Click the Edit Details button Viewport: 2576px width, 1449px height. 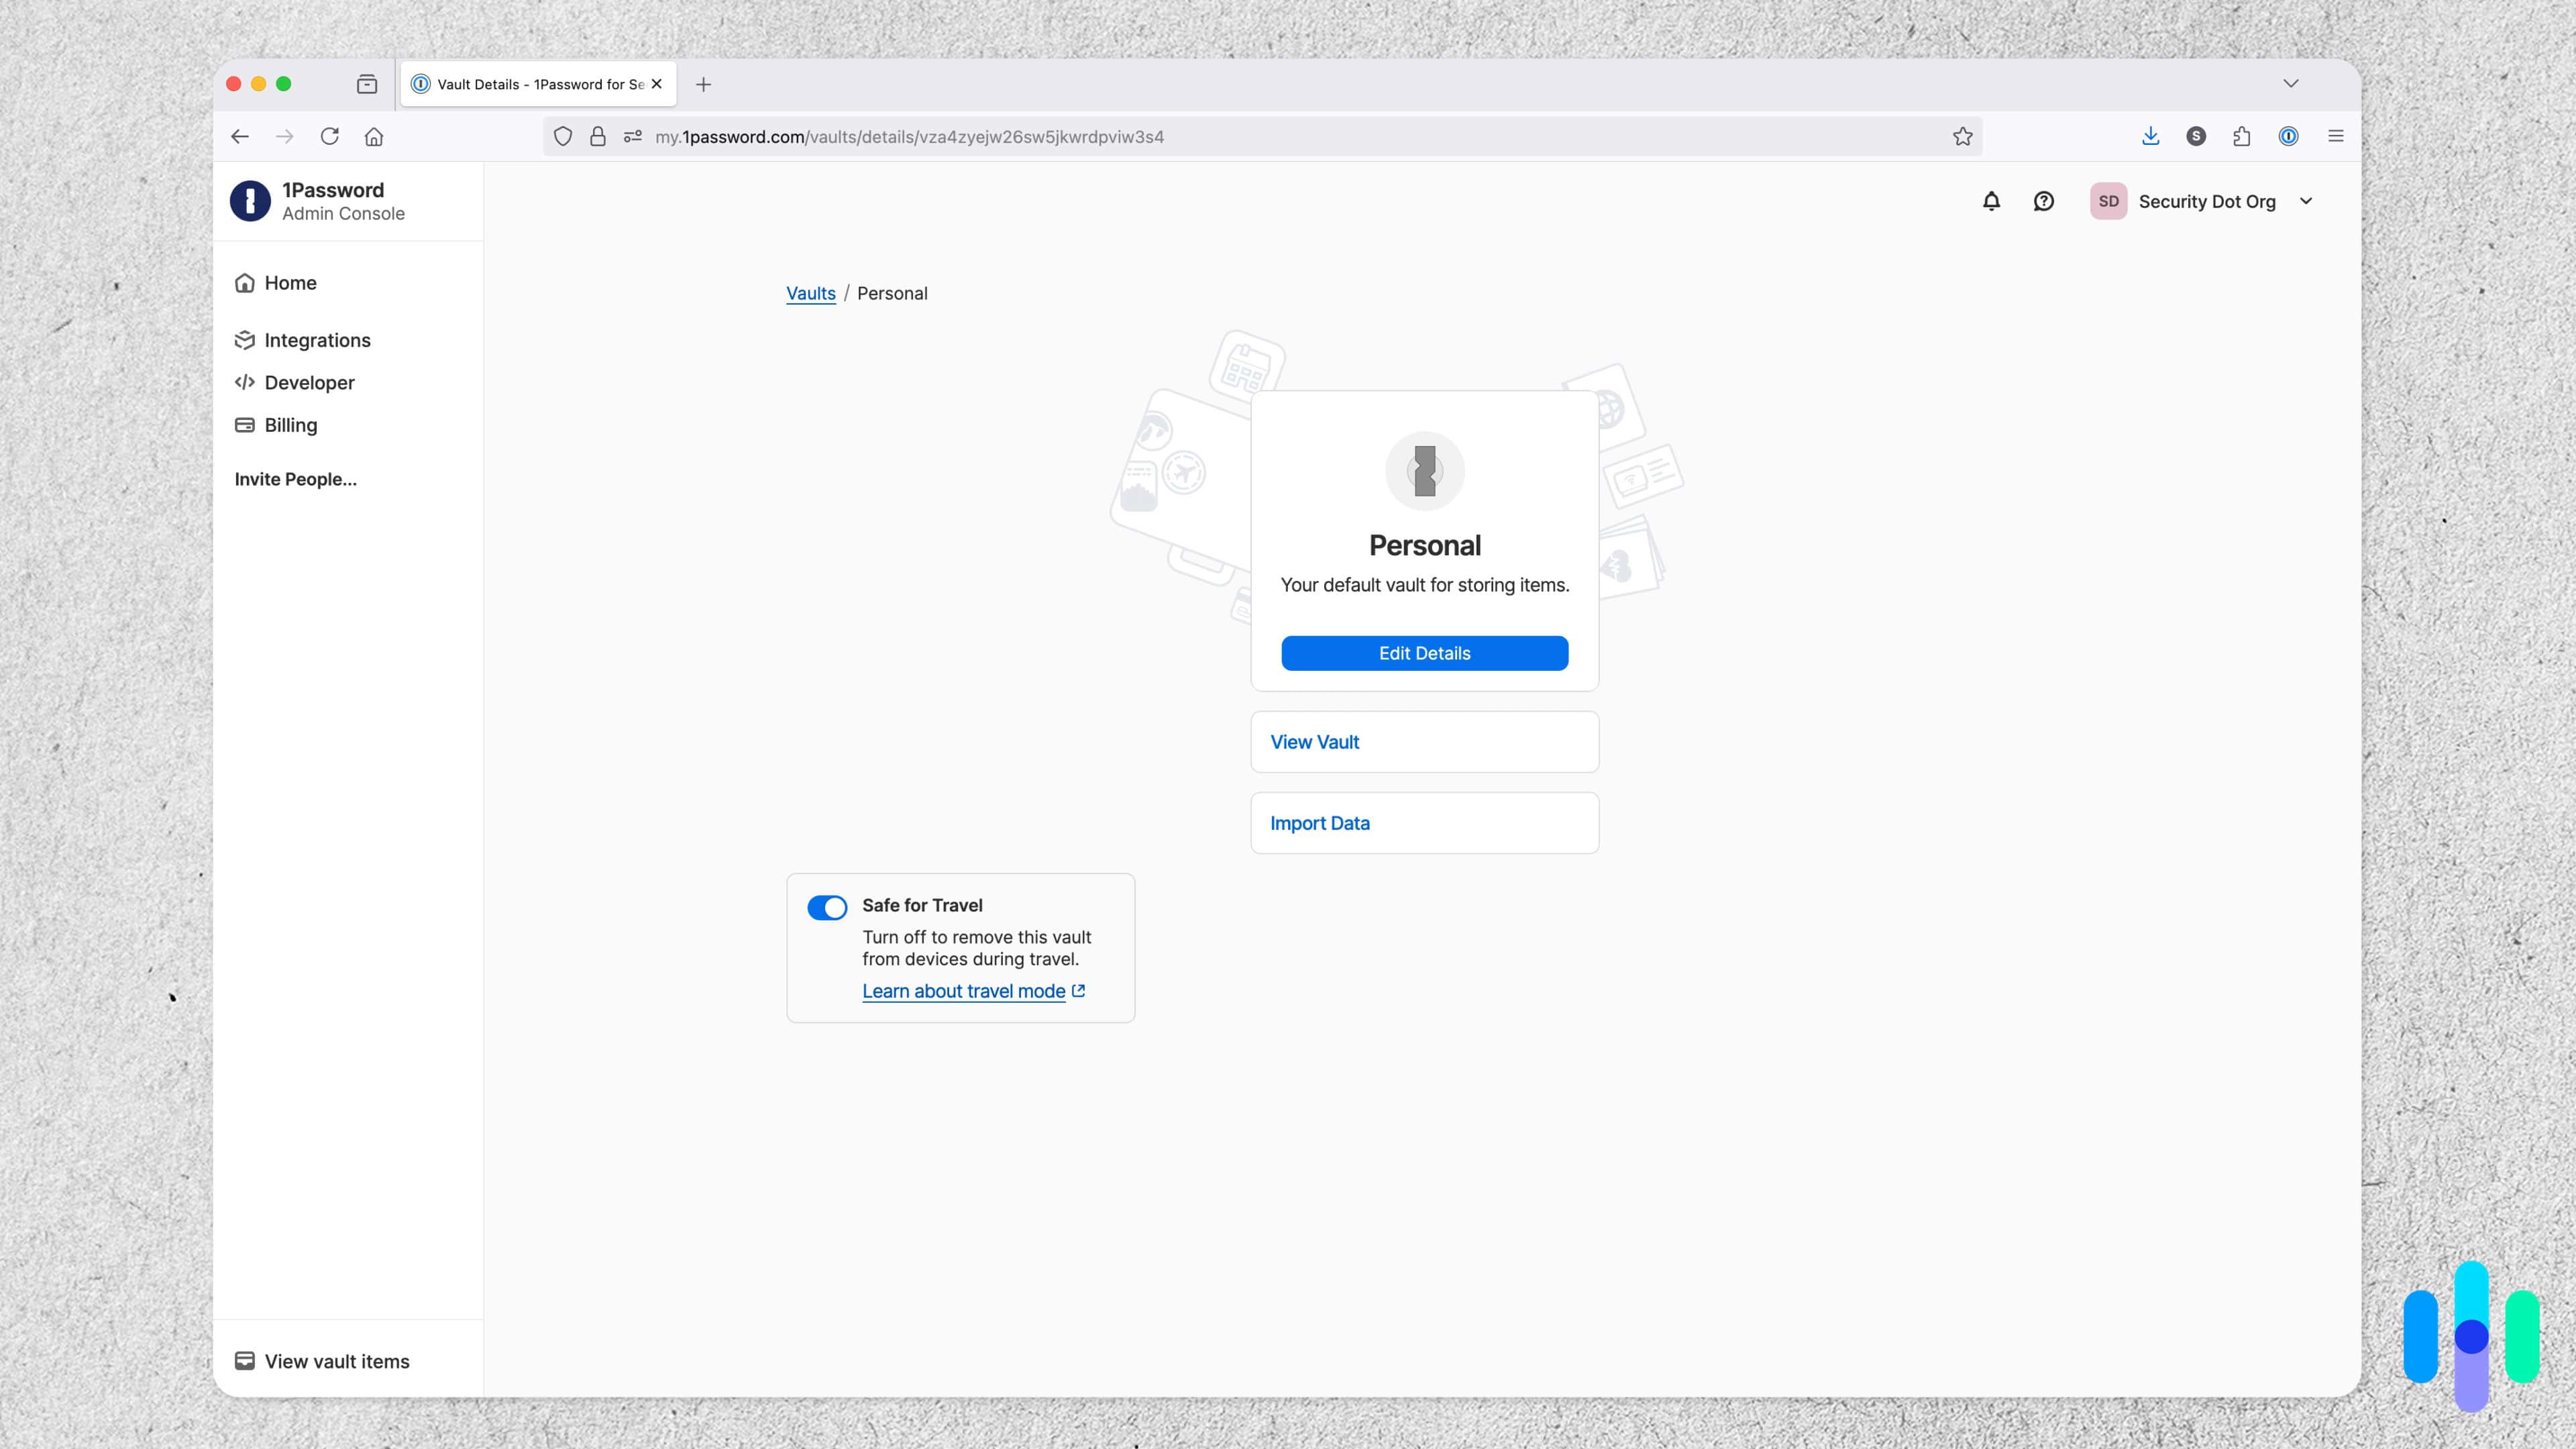click(x=1424, y=653)
